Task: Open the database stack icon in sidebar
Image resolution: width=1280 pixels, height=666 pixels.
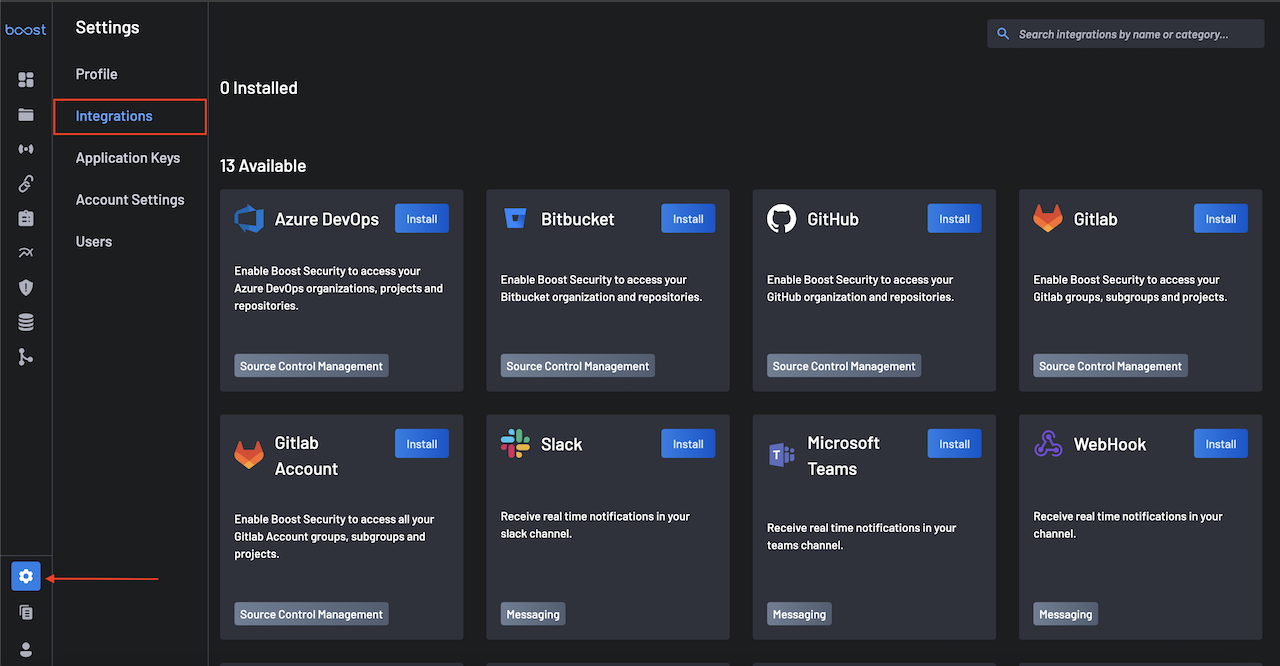Action: (26, 322)
